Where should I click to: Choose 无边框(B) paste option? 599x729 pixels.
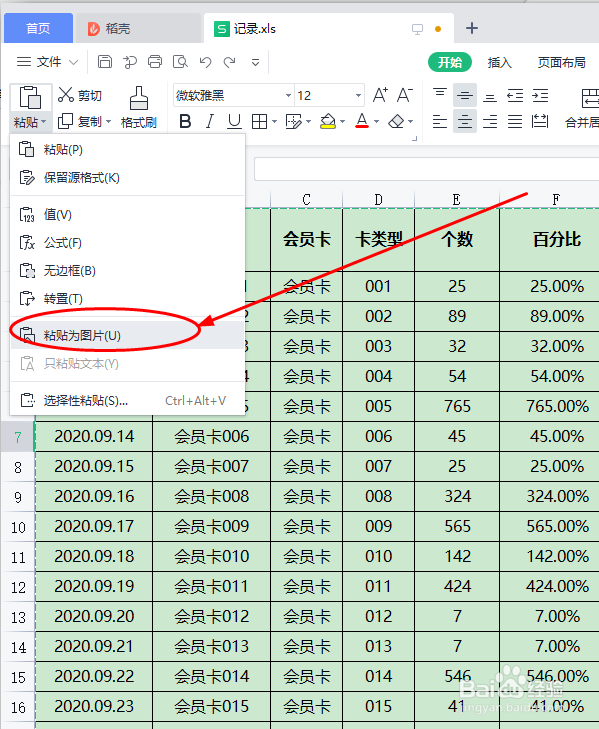tap(127, 271)
